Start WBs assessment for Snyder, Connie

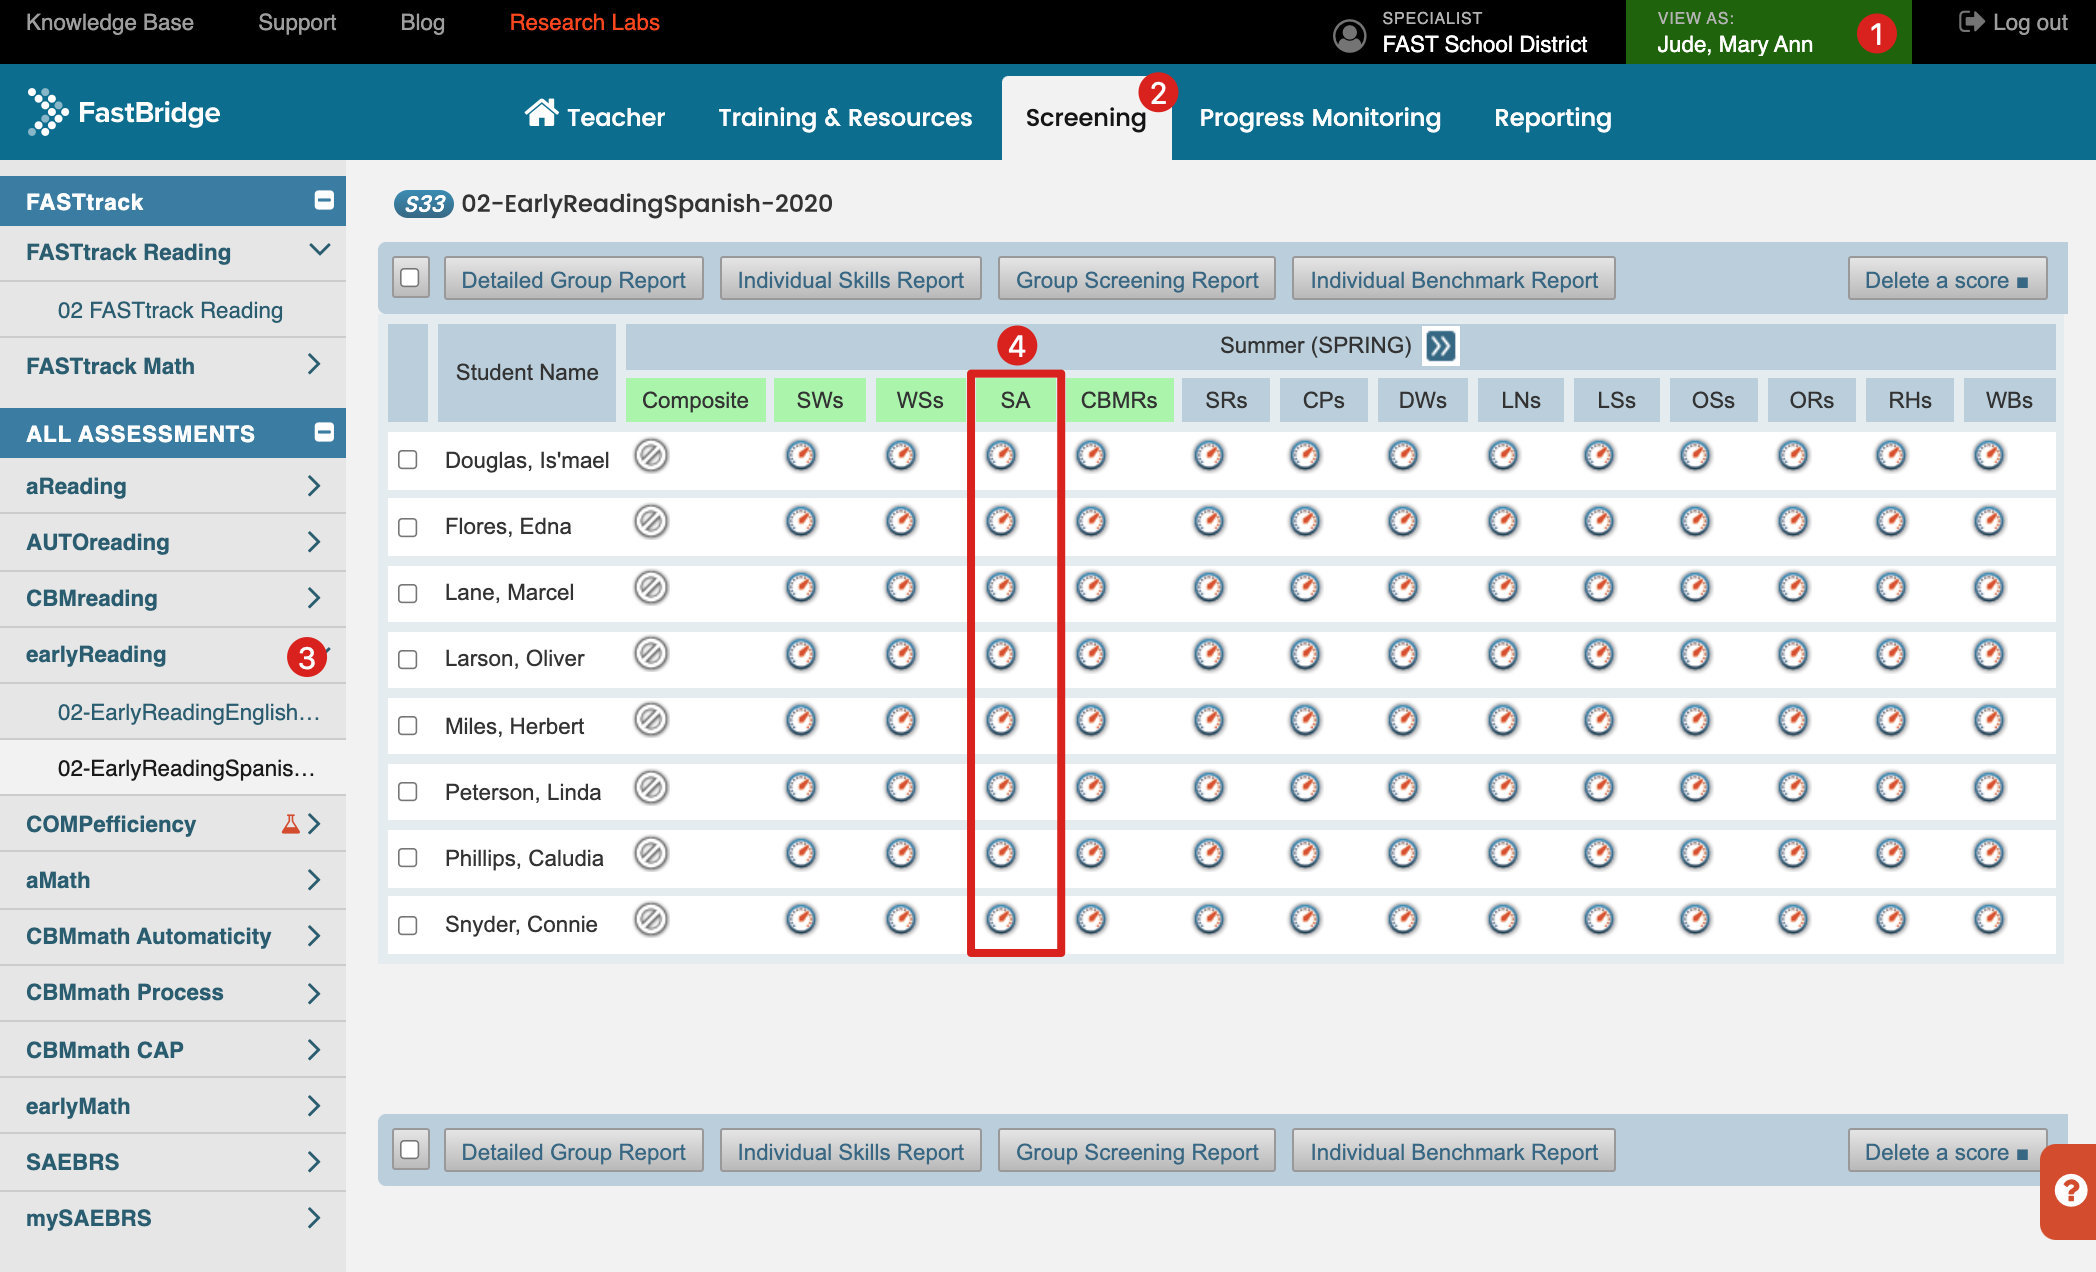click(1989, 920)
